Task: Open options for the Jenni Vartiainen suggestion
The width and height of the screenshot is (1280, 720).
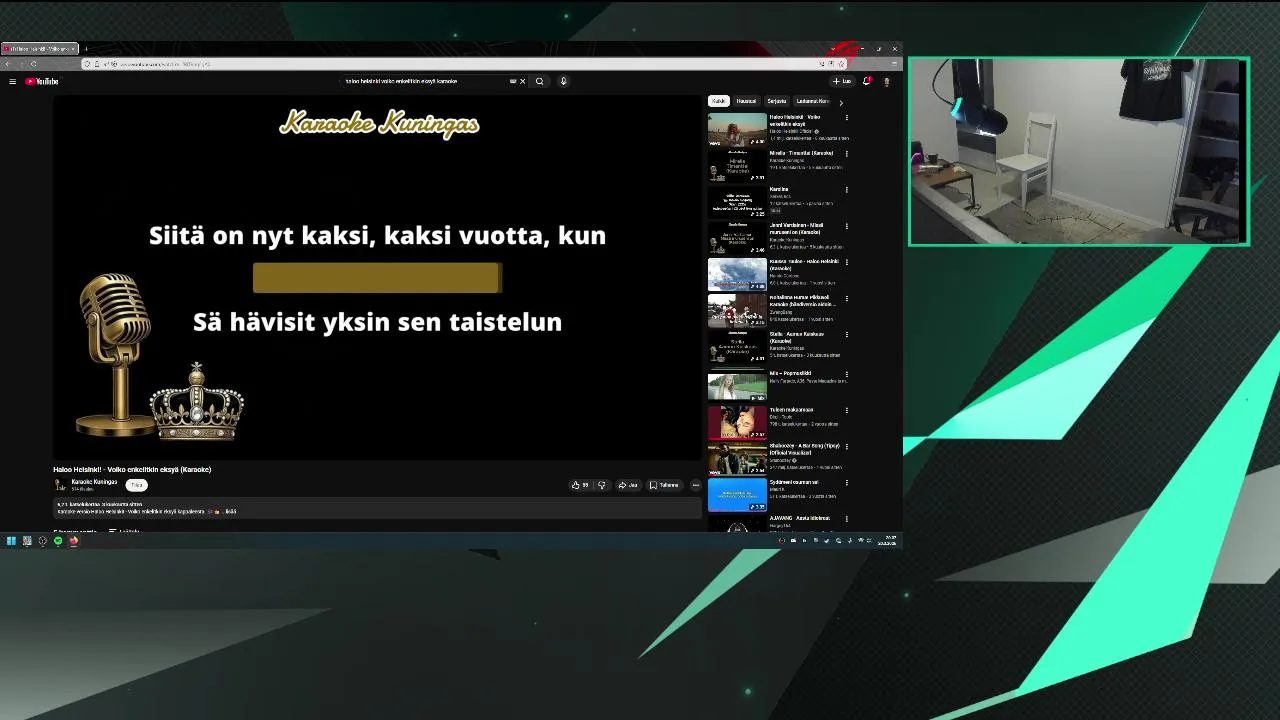Action: click(x=847, y=226)
